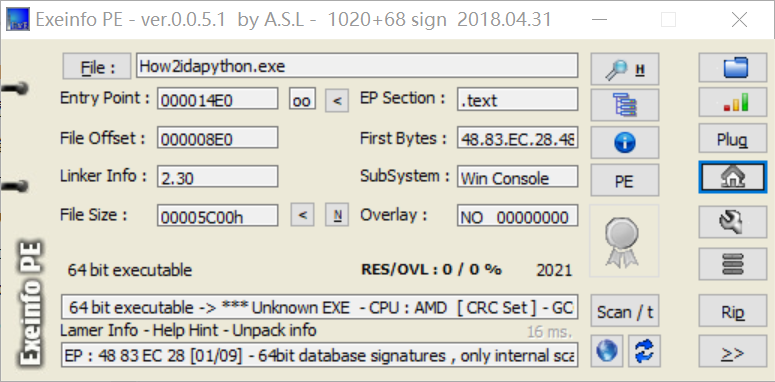
Task: Click the RES/OVL : 0 / 0 % text
Action: (431, 269)
